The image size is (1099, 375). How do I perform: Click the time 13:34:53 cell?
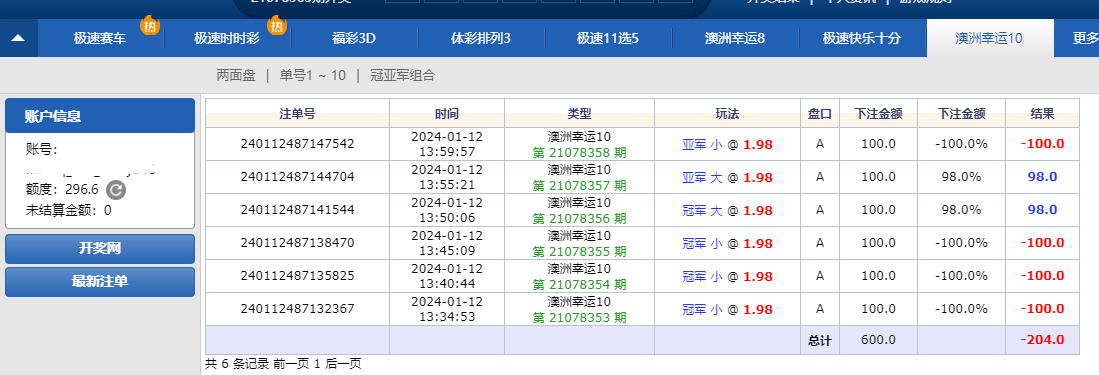click(x=447, y=308)
